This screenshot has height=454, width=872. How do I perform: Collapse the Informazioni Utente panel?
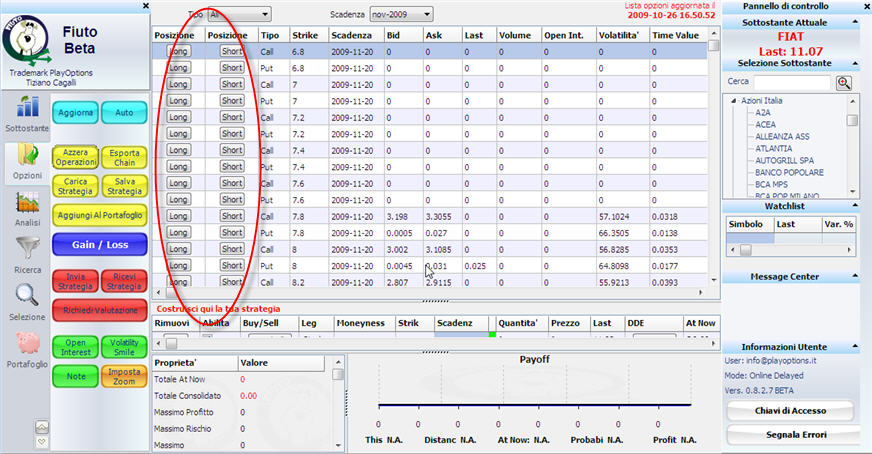(x=855, y=347)
